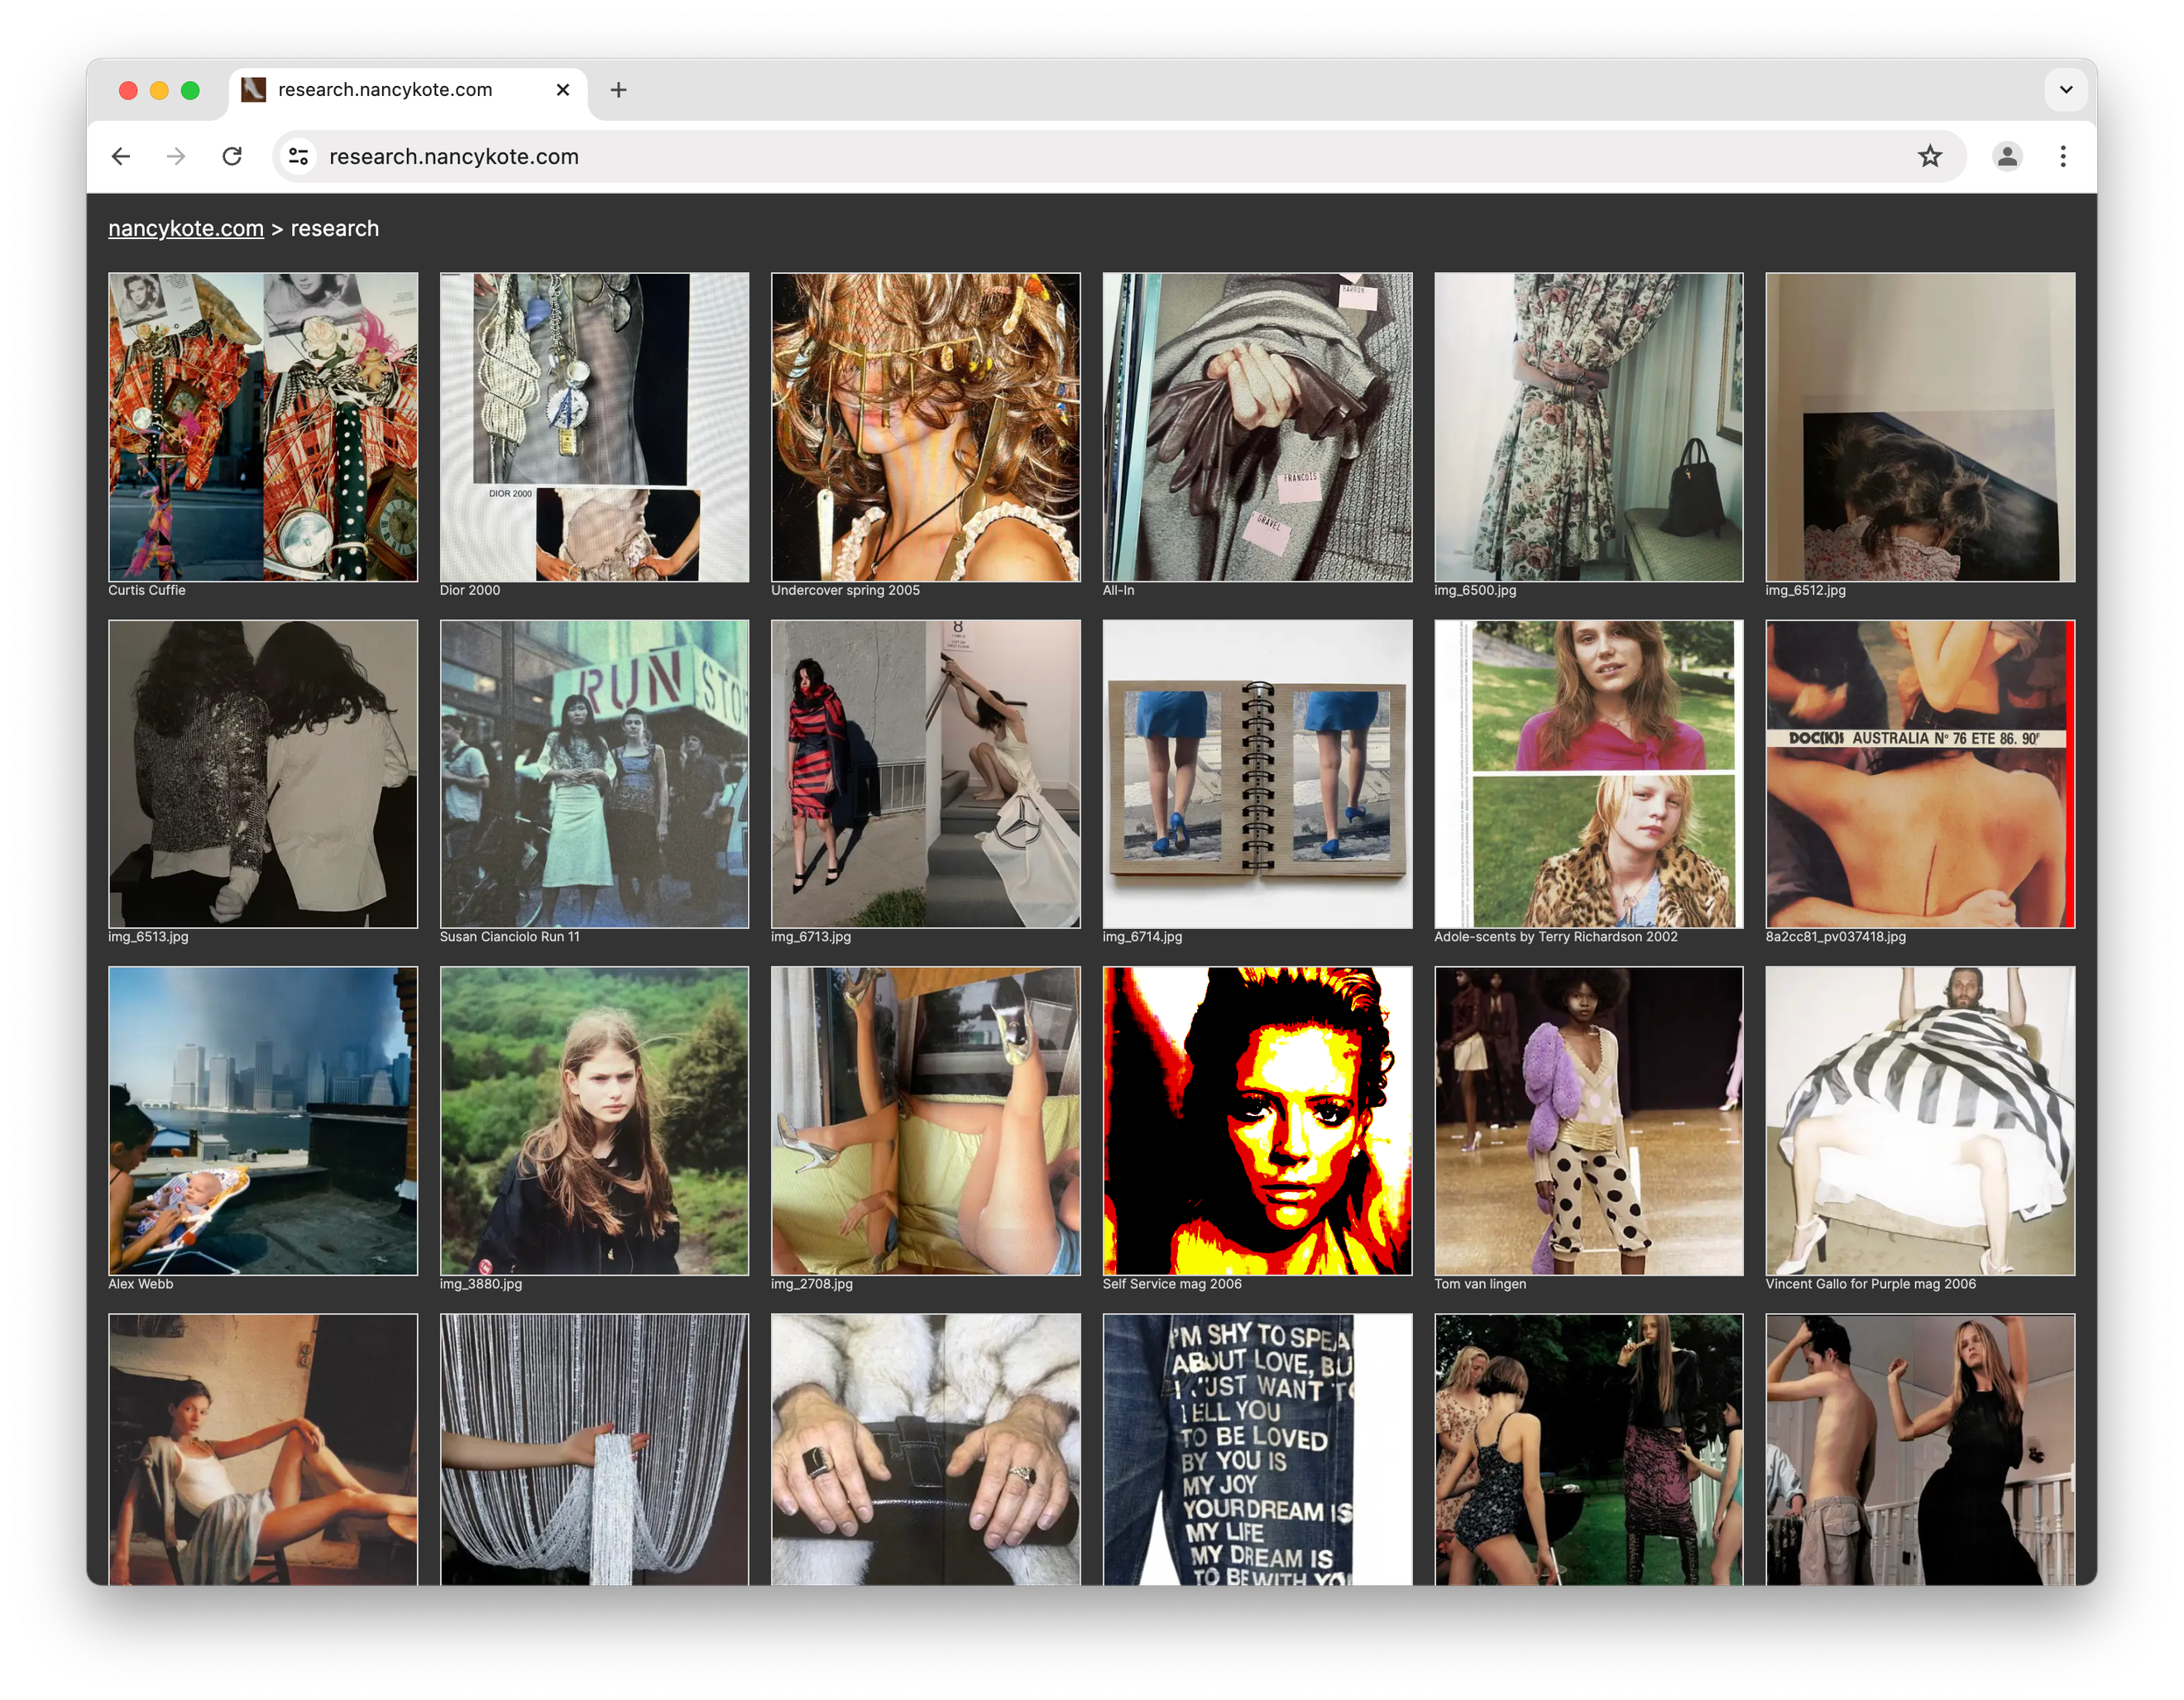This screenshot has width=2184, height=1700.
Task: View the Alex Webb photograph
Action: pyautogui.click(x=263, y=1121)
